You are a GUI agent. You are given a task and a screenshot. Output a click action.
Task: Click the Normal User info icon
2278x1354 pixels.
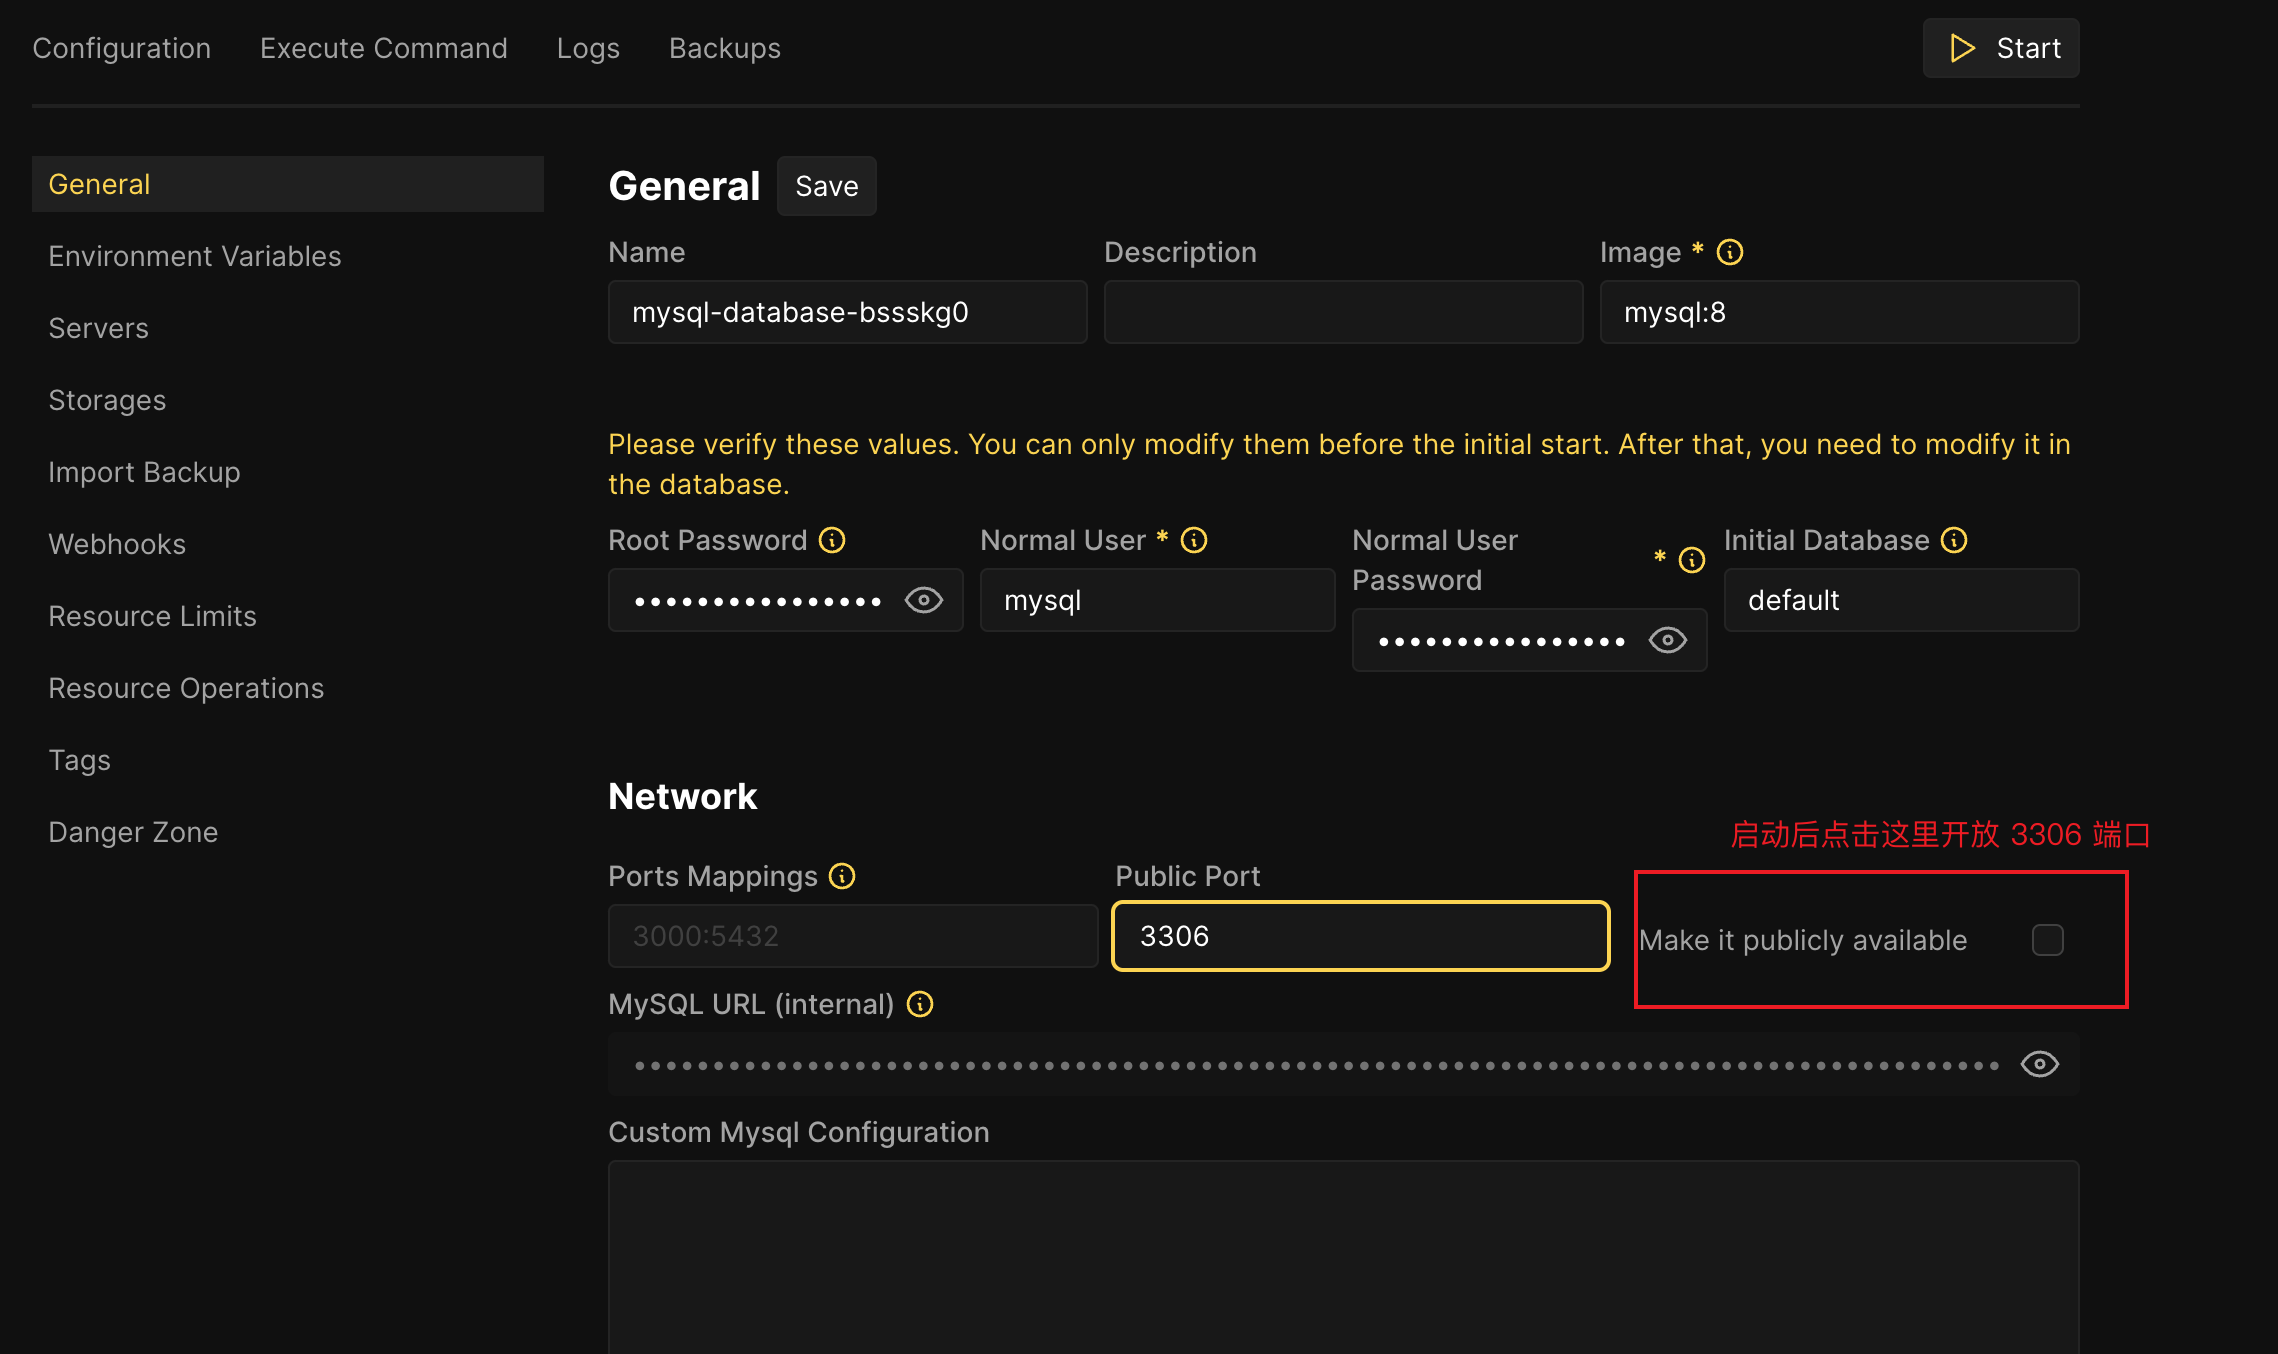click(1194, 540)
